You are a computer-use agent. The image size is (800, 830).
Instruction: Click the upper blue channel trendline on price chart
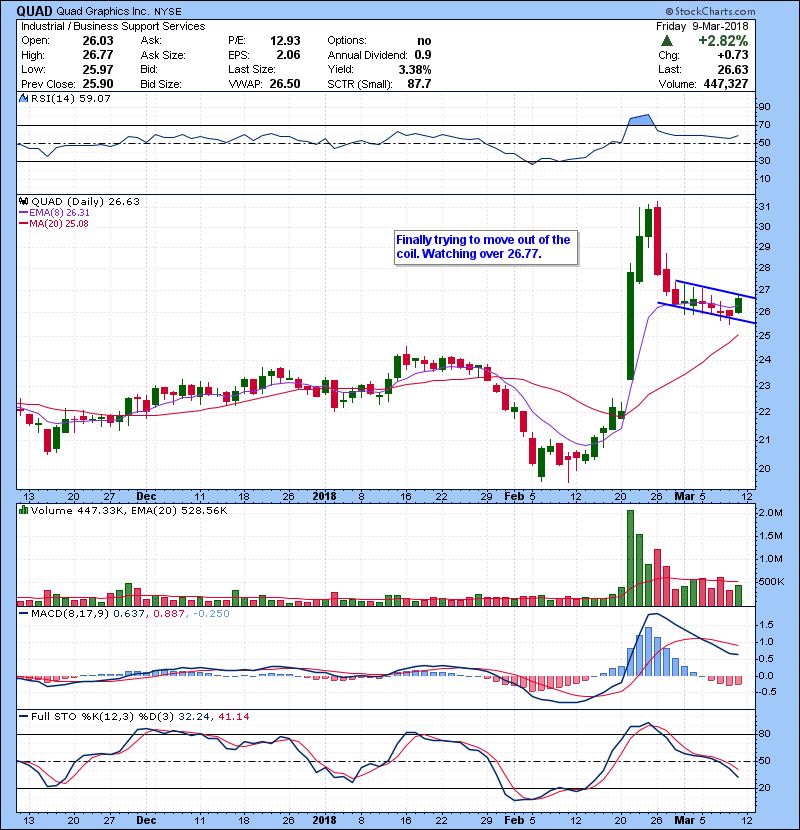(x=715, y=288)
